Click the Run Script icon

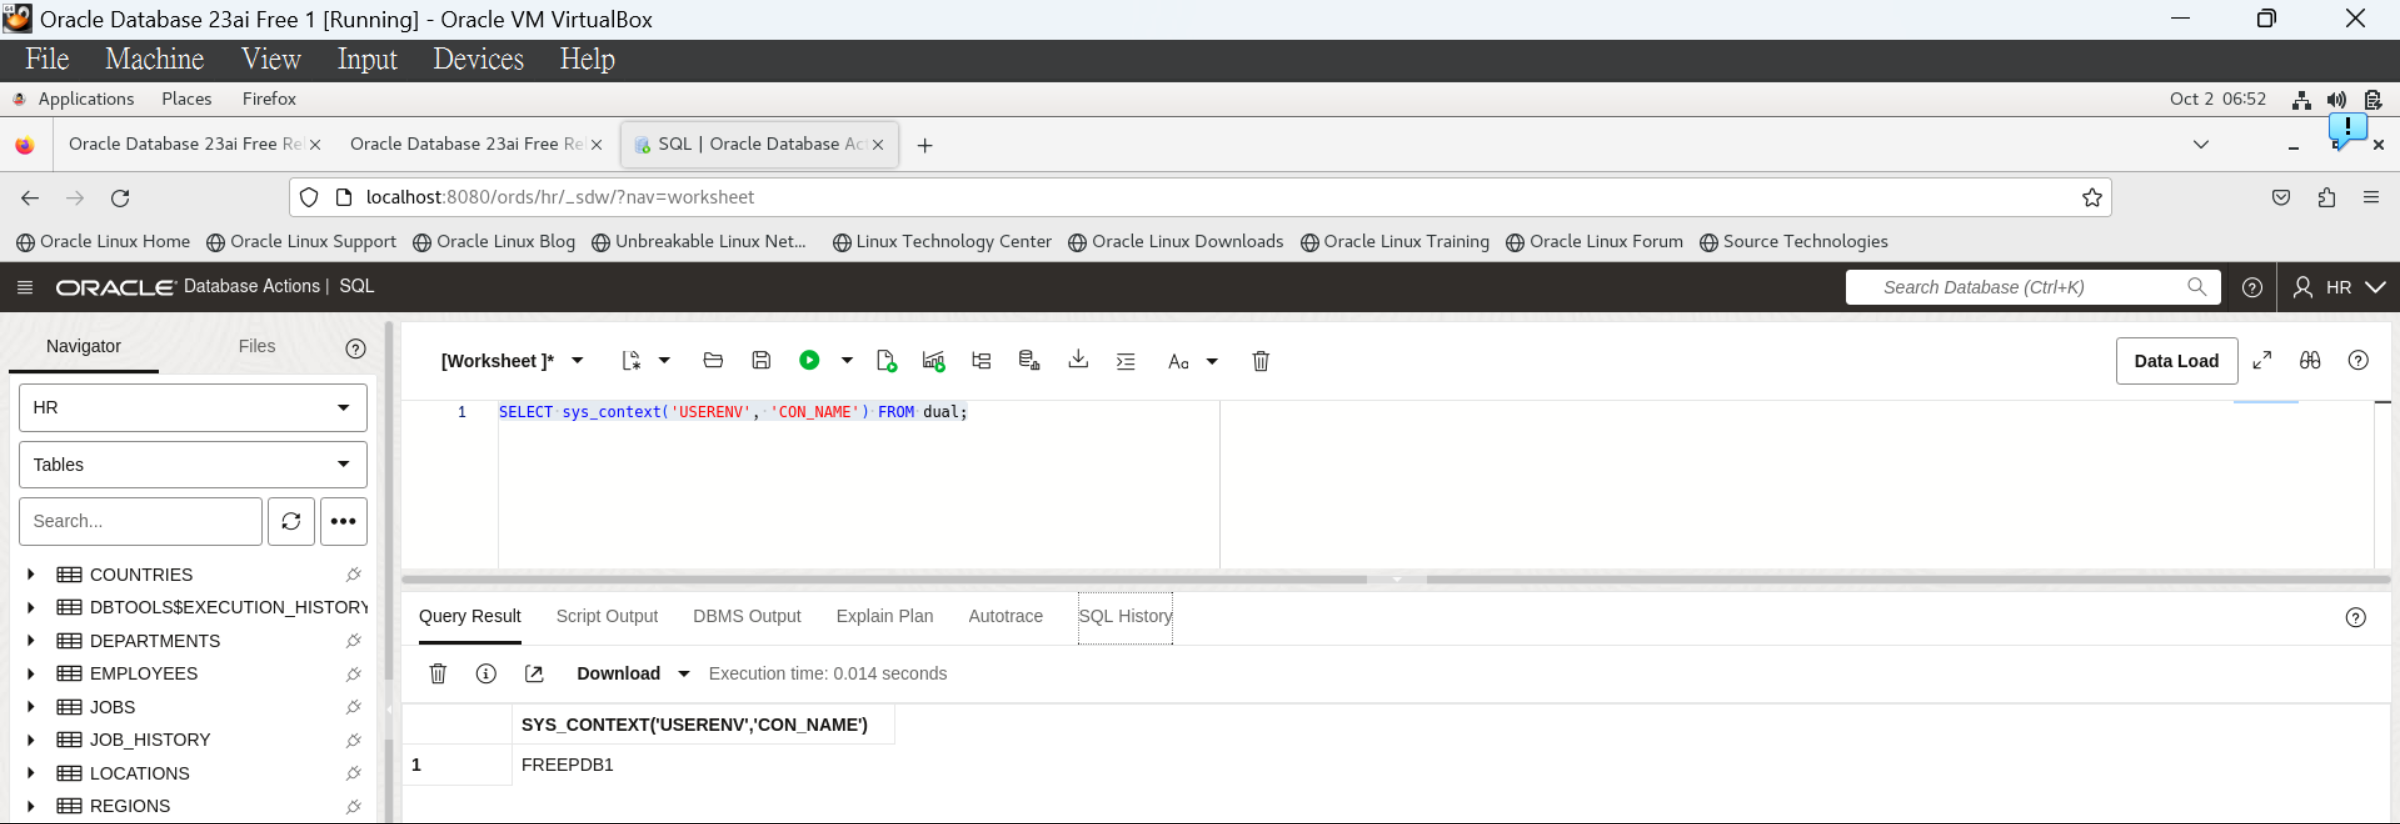coord(886,361)
